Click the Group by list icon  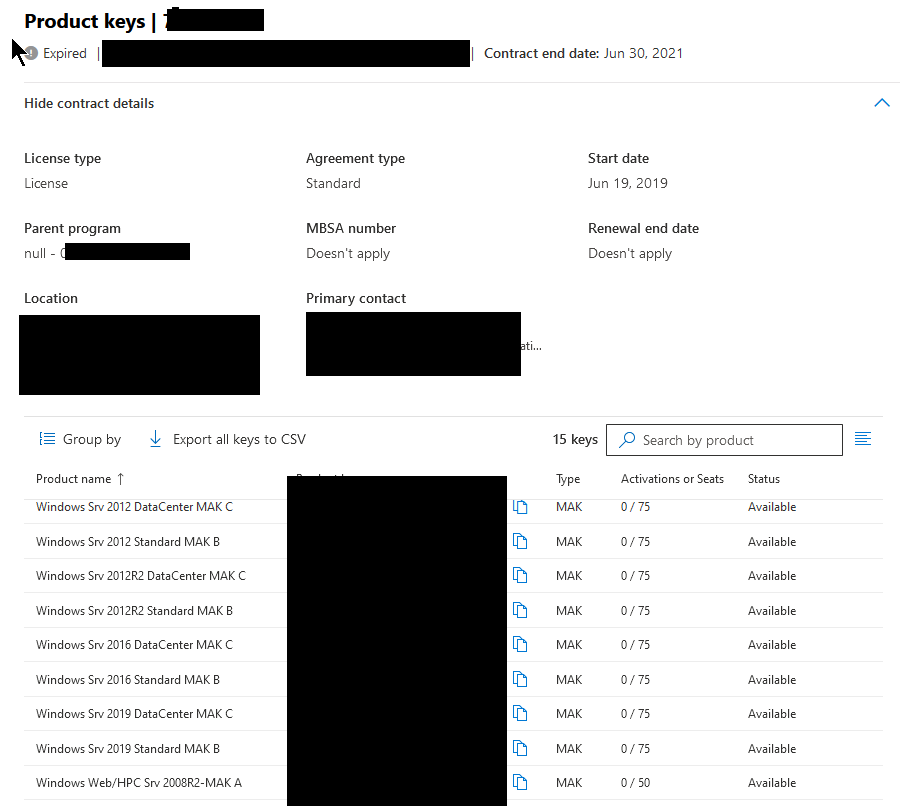pos(47,439)
